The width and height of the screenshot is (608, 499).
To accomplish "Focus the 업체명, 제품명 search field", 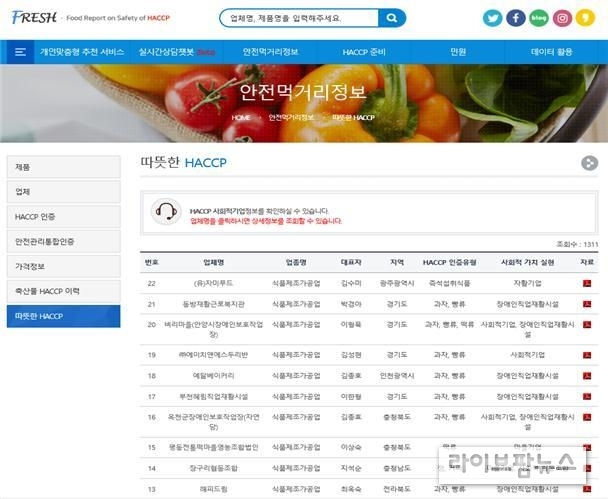I will pos(299,18).
